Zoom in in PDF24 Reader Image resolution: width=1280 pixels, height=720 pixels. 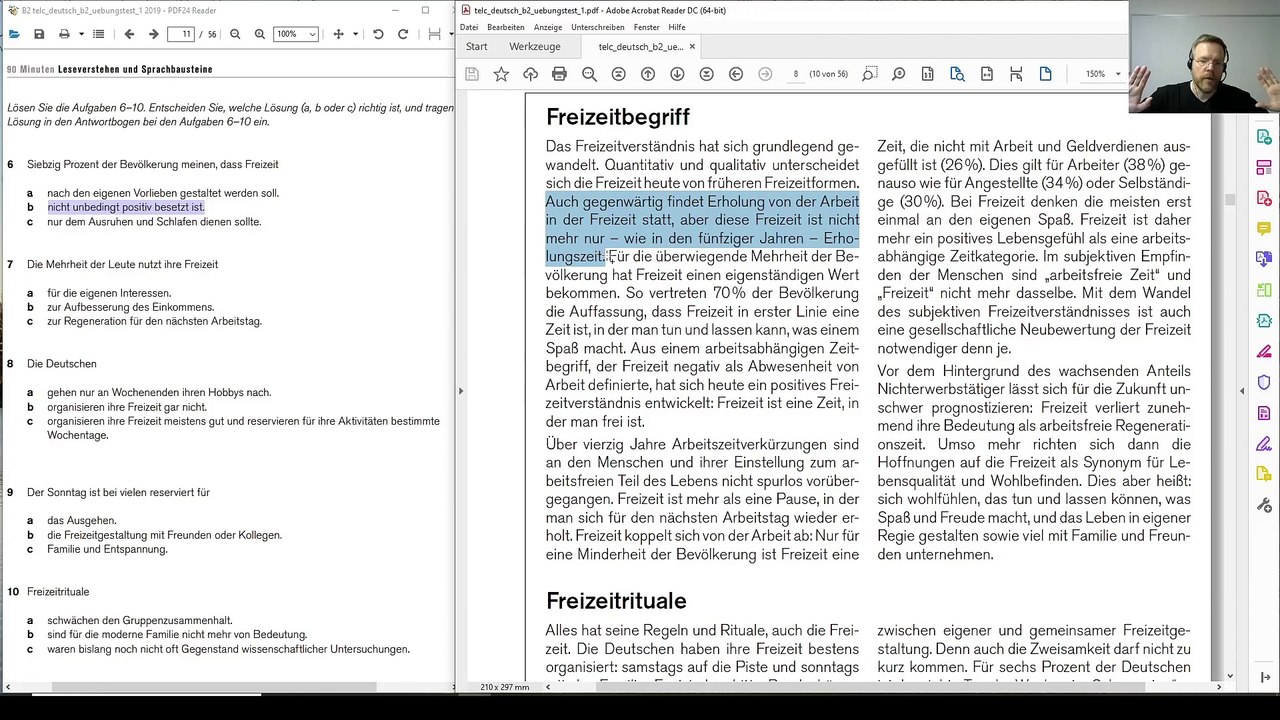pos(260,34)
